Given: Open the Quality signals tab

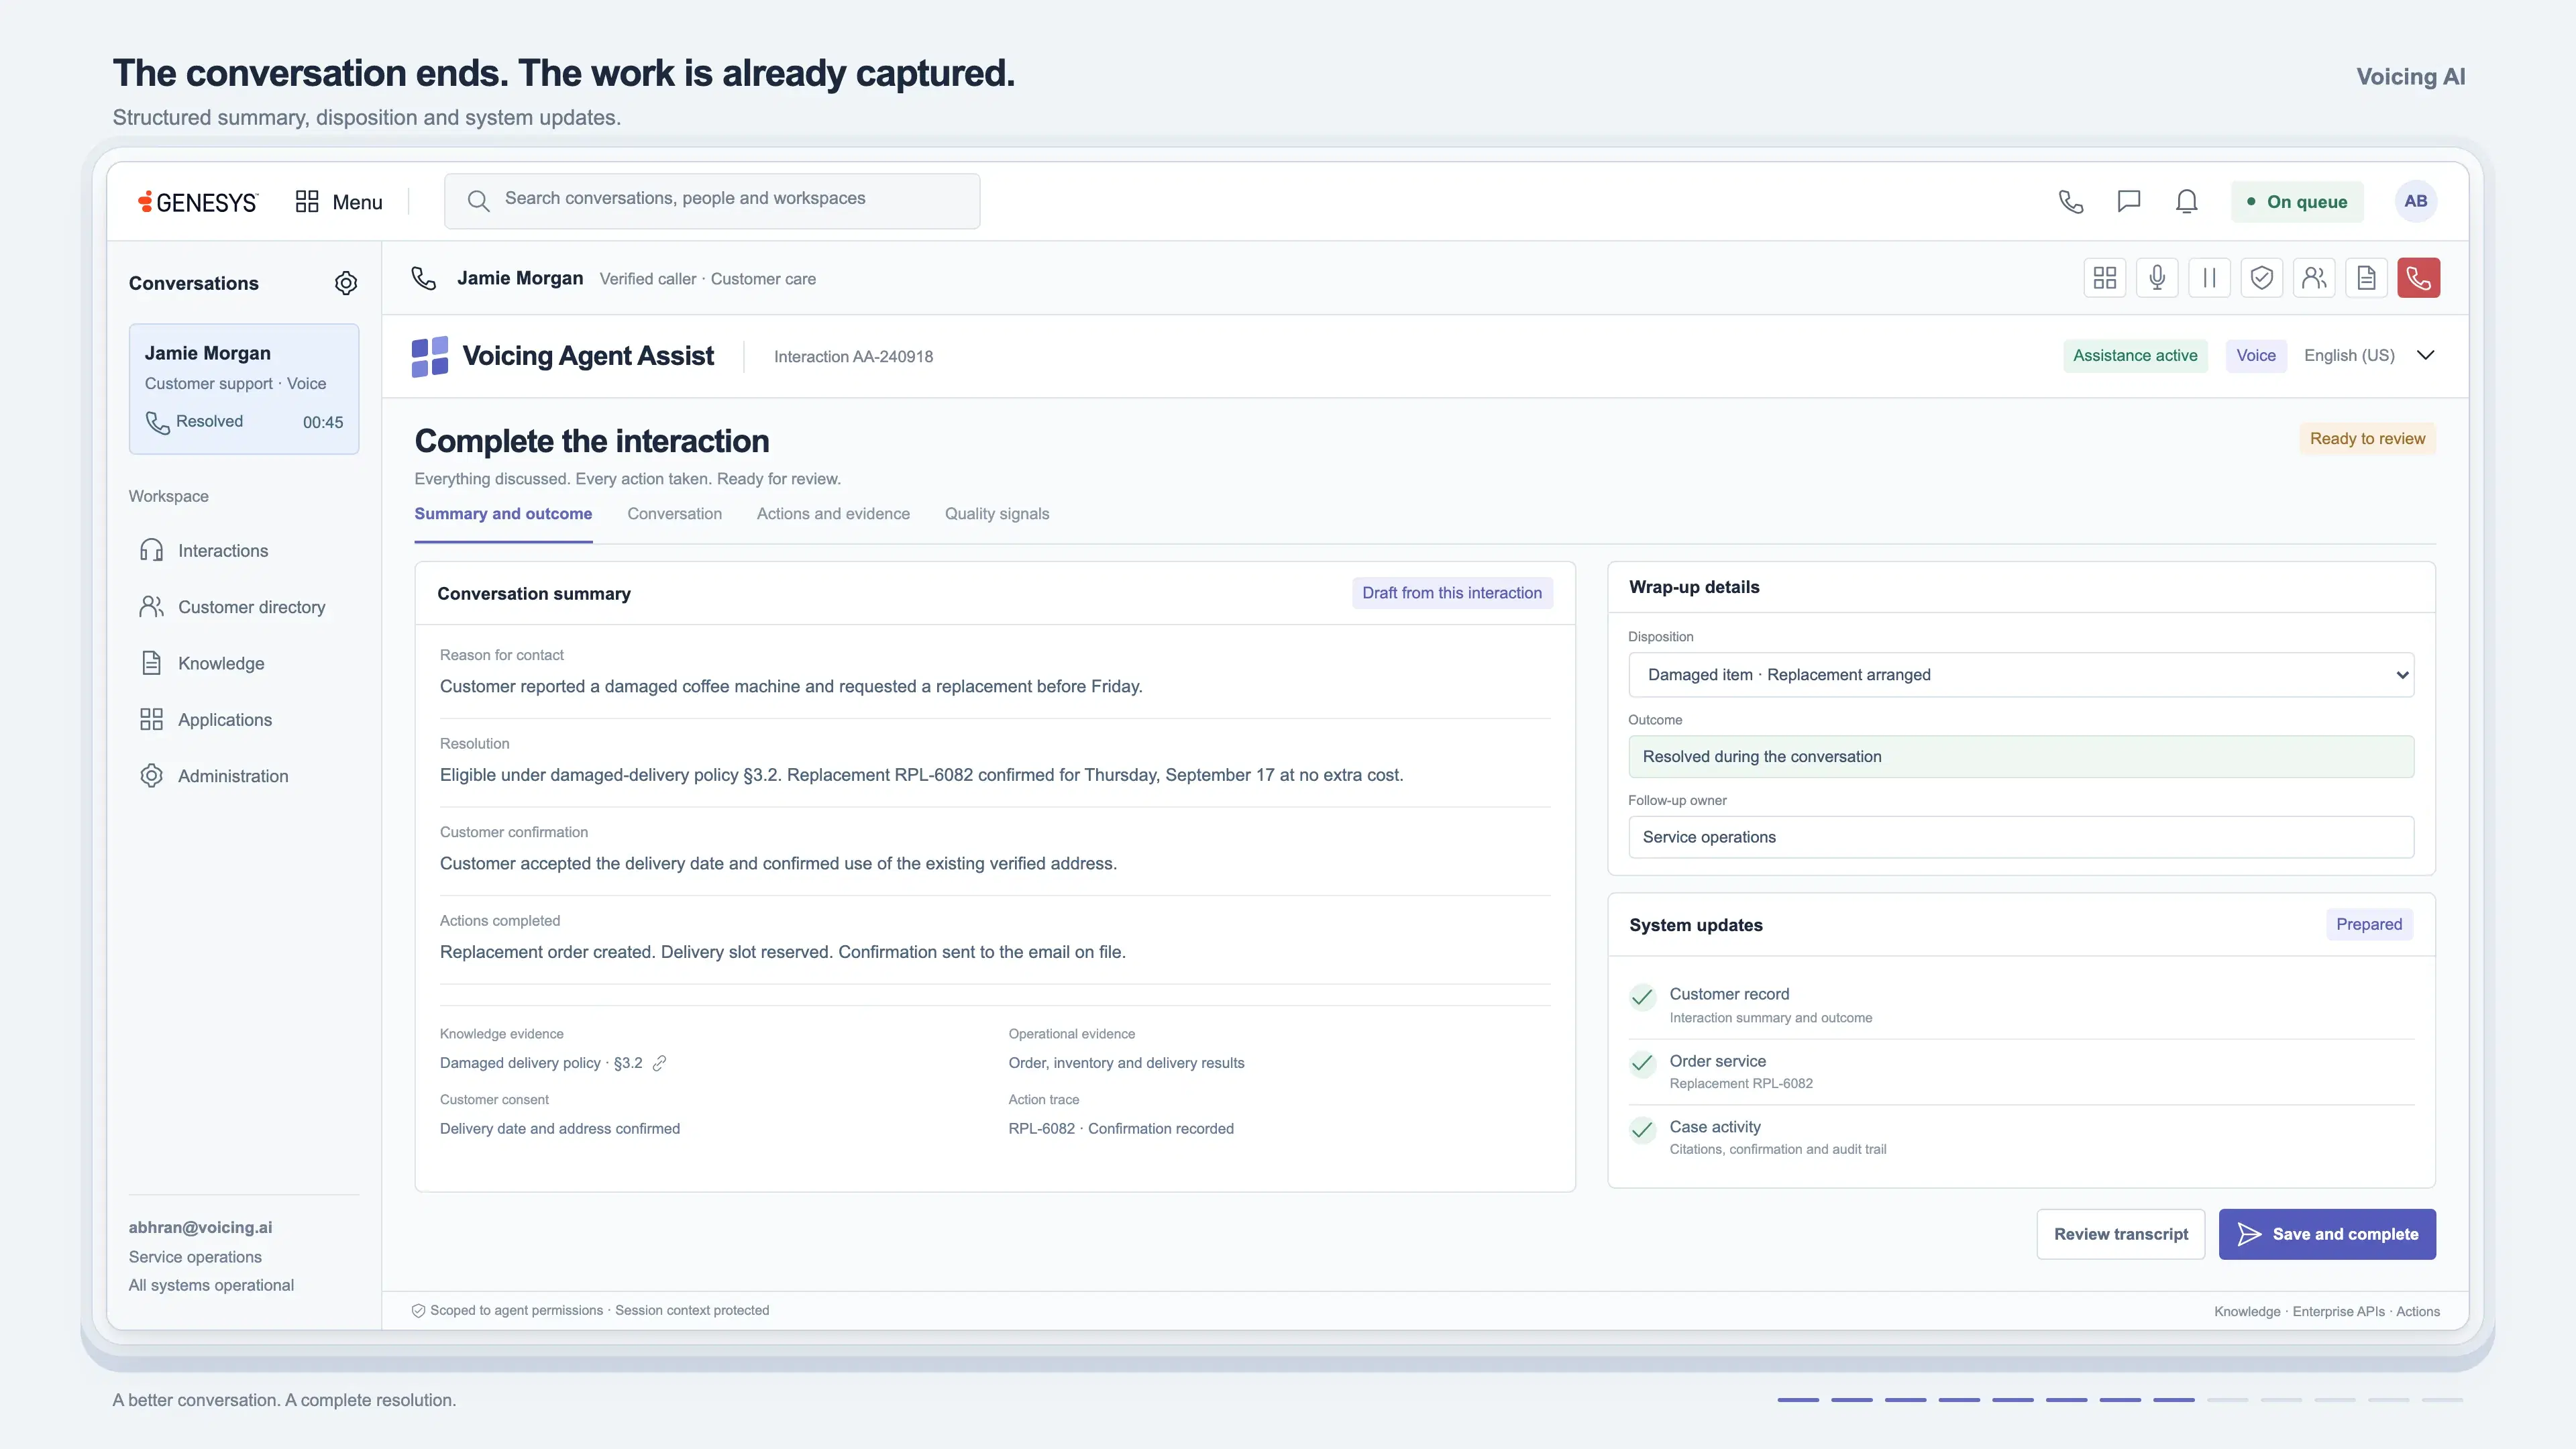Looking at the screenshot, I should click(997, 514).
